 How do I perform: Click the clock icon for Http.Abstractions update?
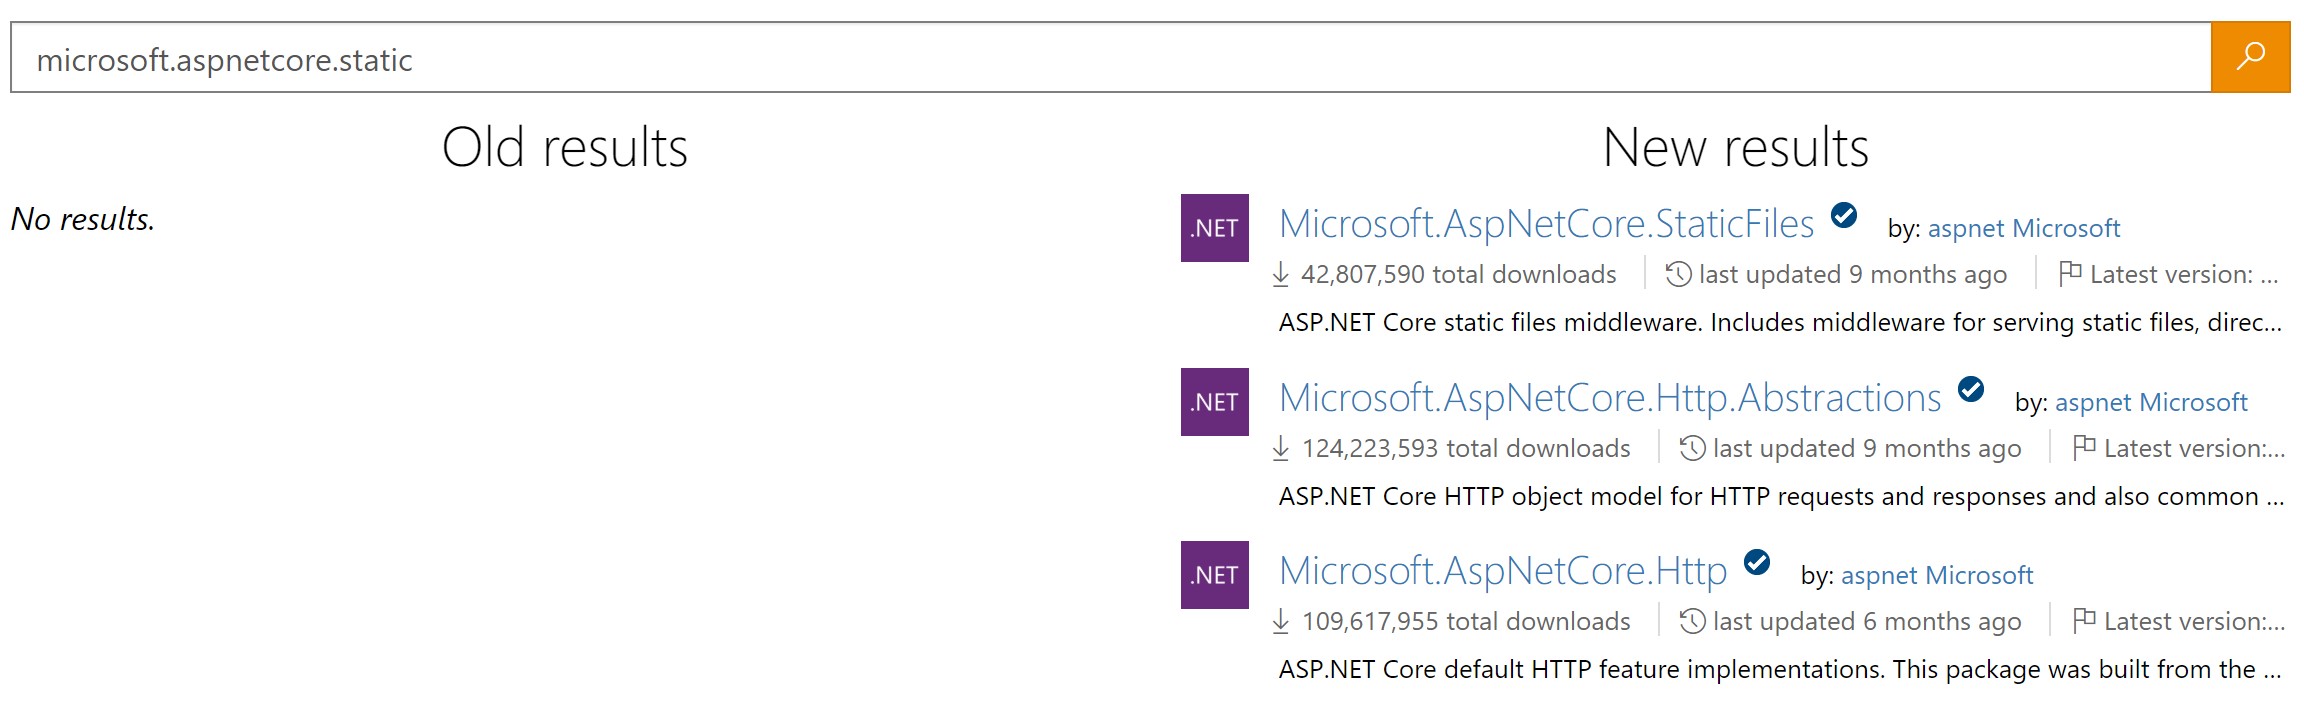pos(1692,448)
